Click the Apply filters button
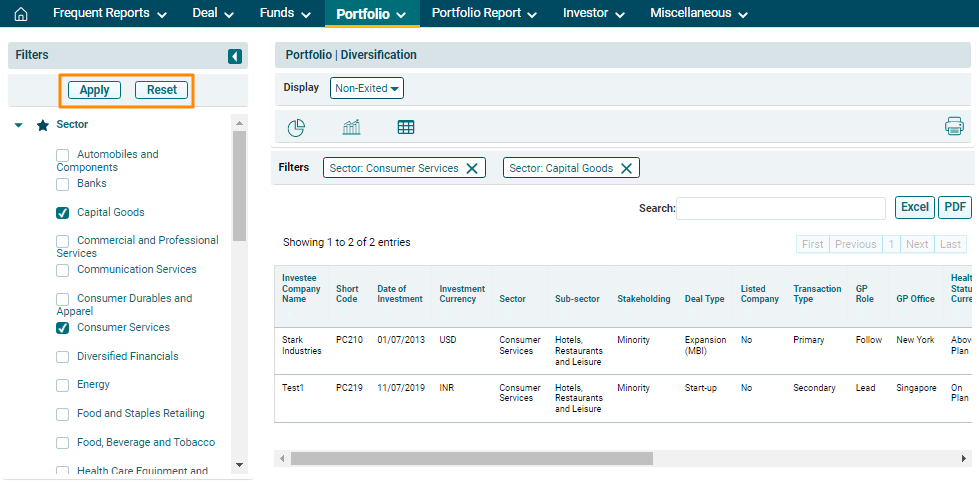 coord(94,90)
